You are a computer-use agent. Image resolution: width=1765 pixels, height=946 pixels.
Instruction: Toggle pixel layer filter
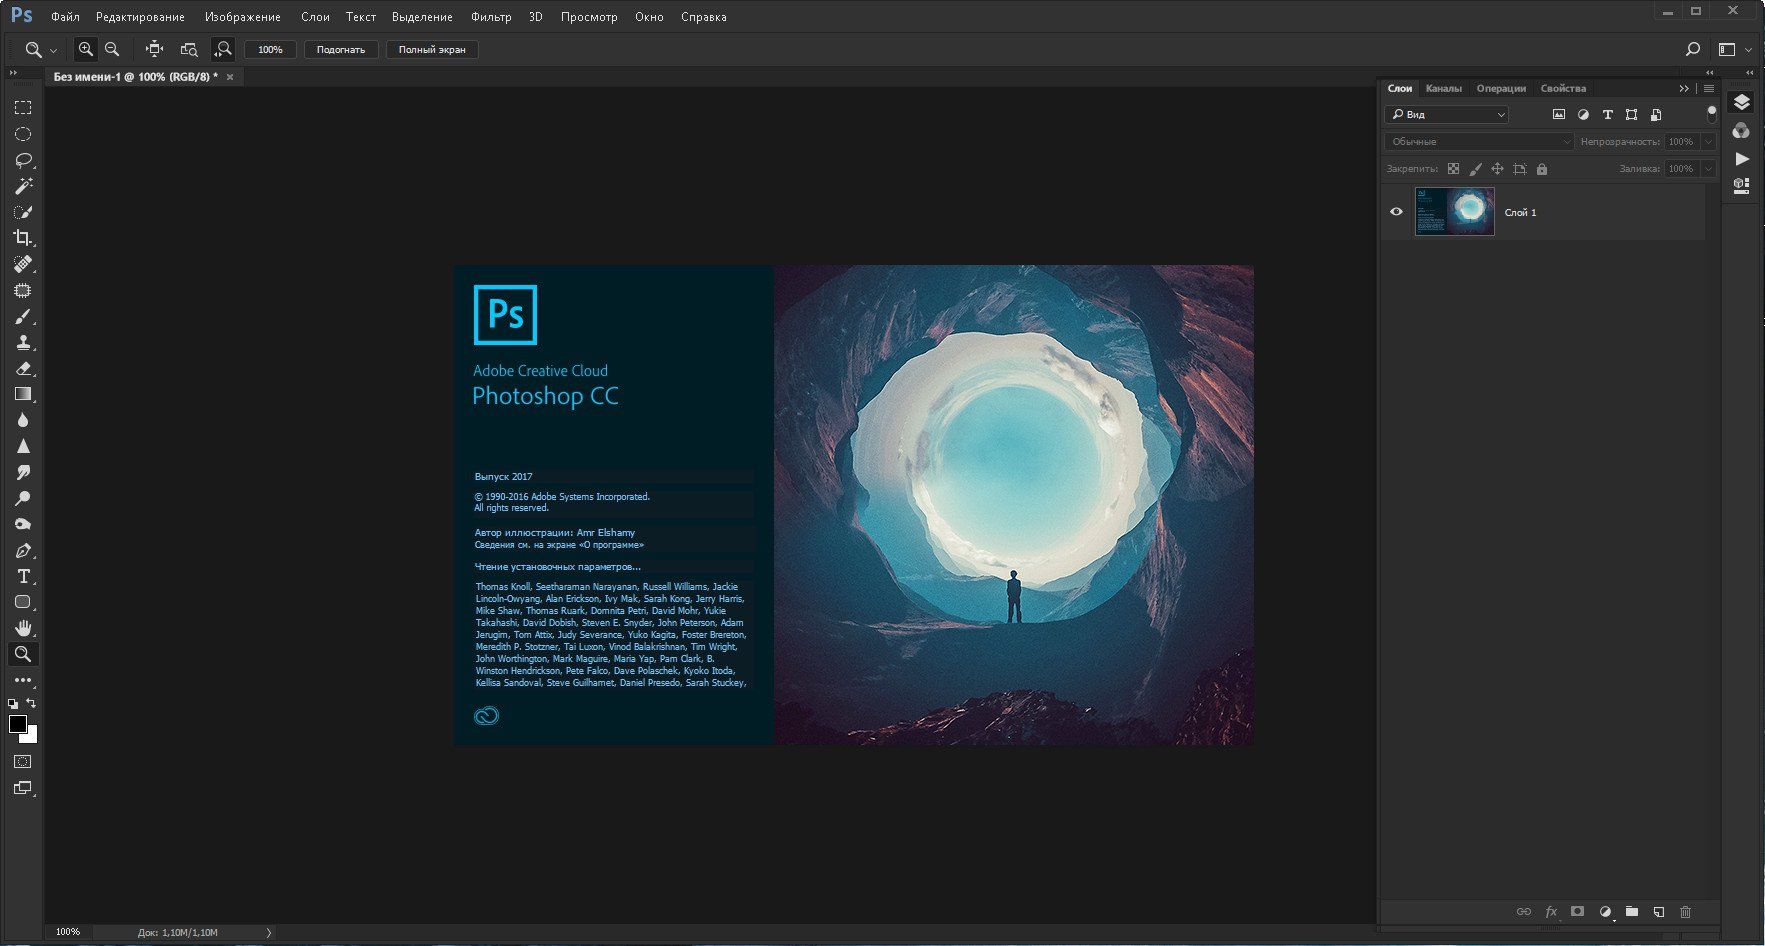(1558, 115)
